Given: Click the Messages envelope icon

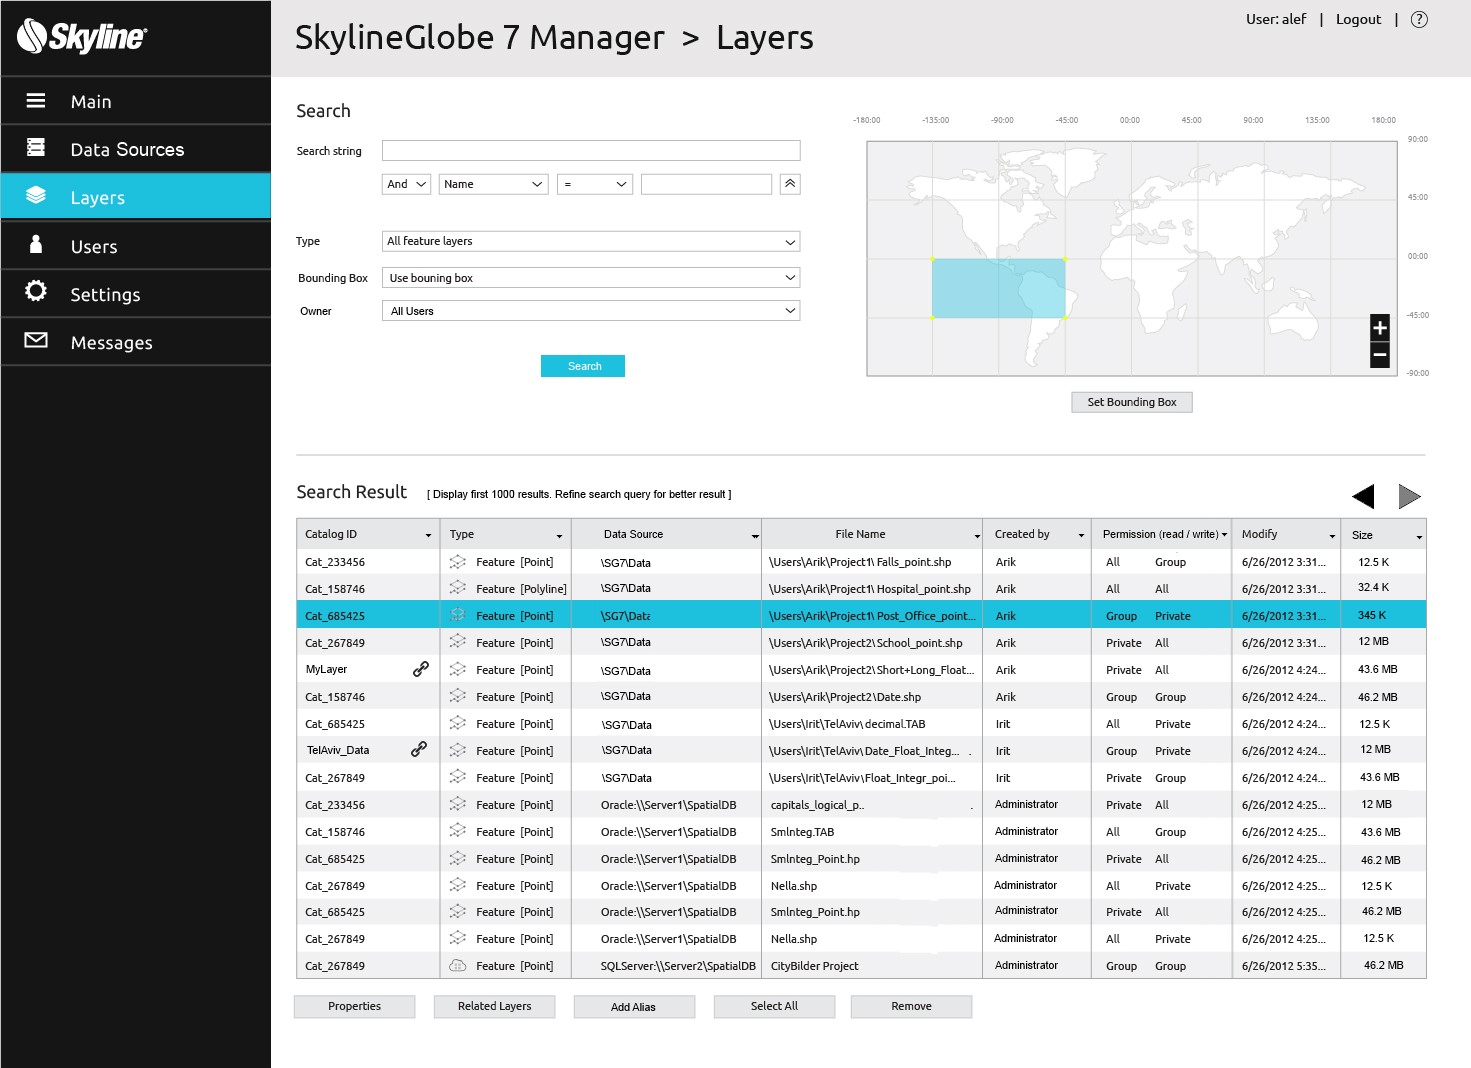Looking at the screenshot, I should tap(36, 340).
